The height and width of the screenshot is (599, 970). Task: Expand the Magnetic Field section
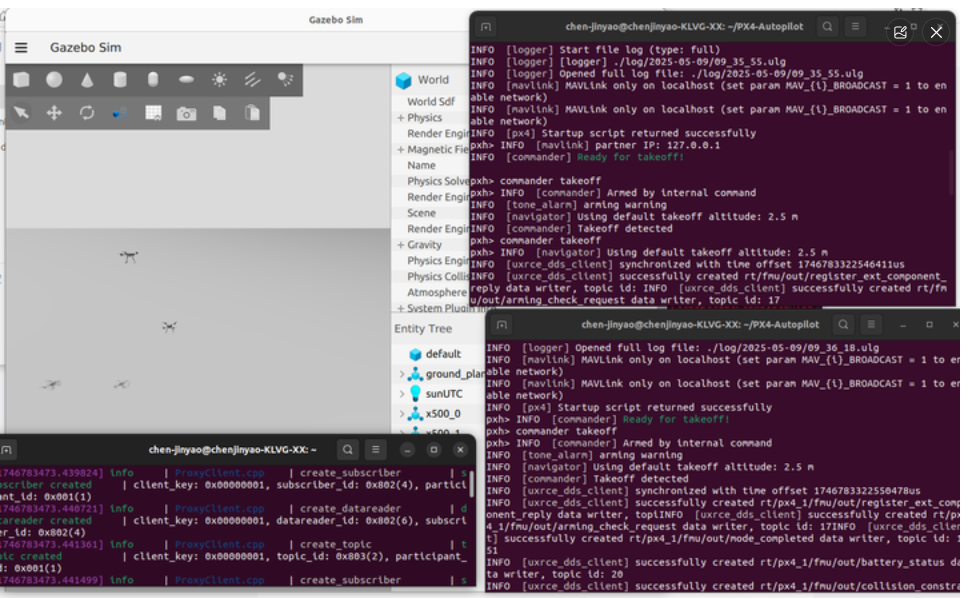pos(400,150)
